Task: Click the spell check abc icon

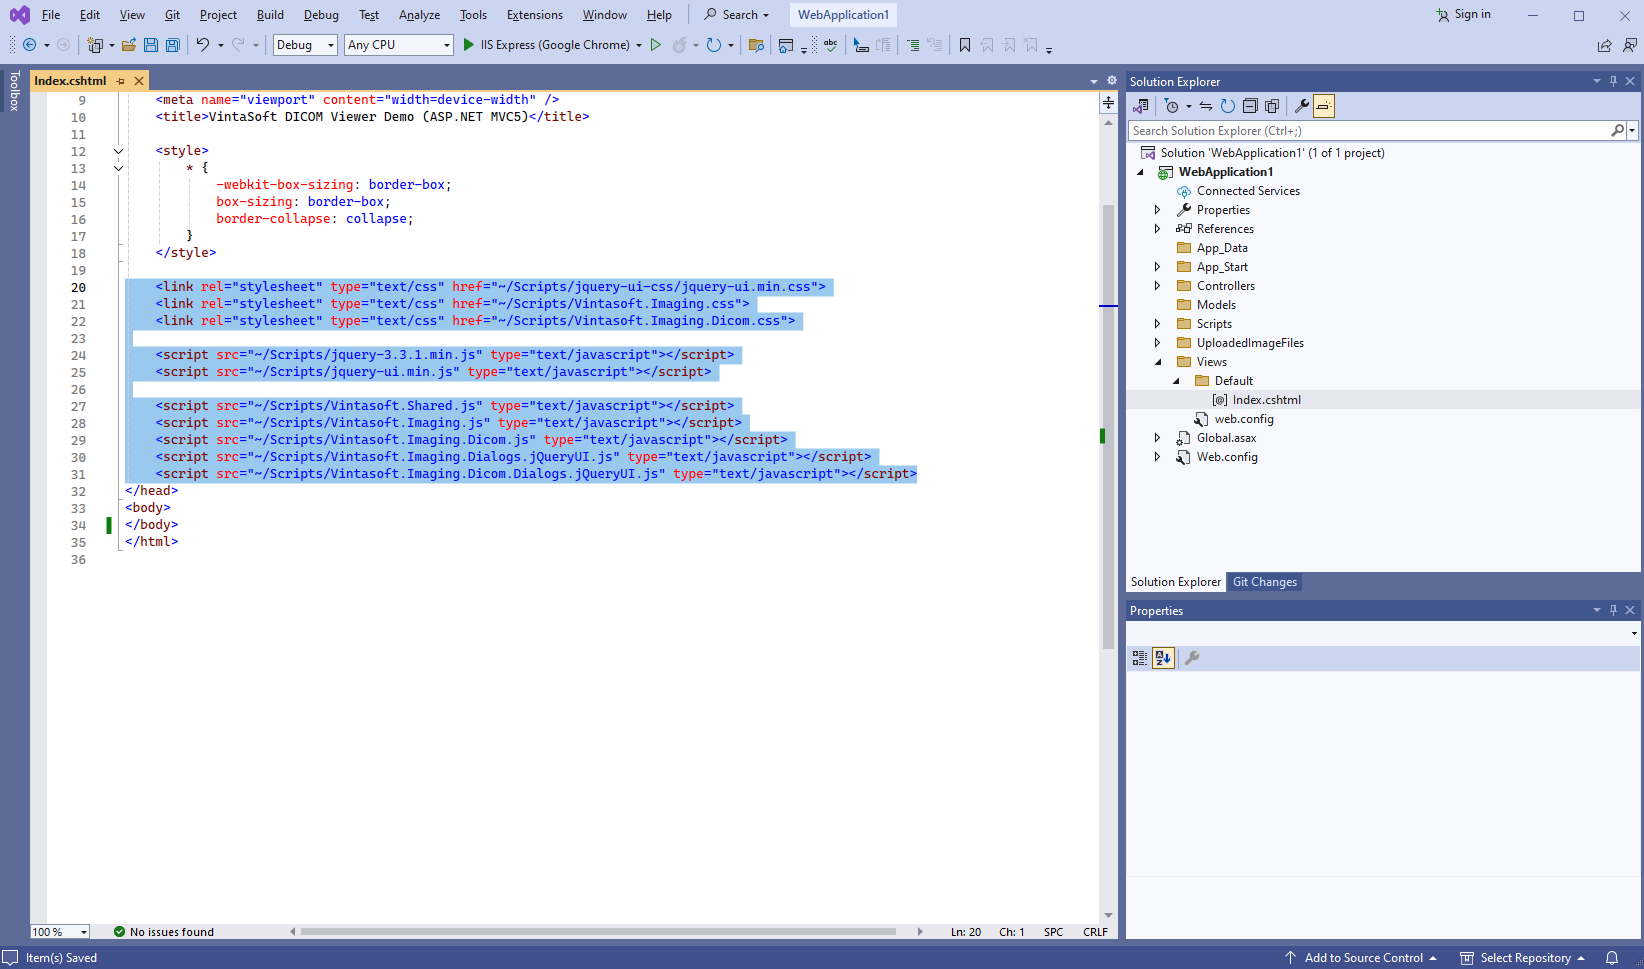Action: pos(830,45)
